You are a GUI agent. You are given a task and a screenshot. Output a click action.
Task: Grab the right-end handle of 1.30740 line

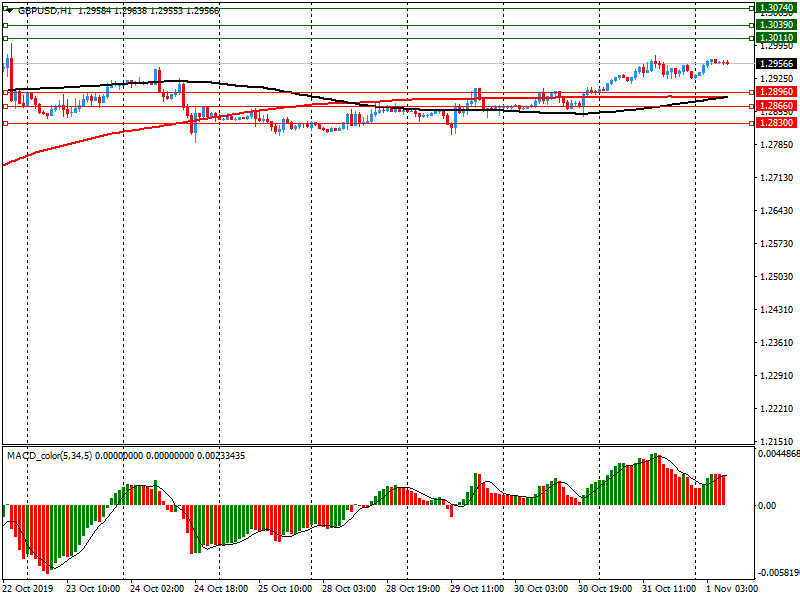(x=751, y=8)
